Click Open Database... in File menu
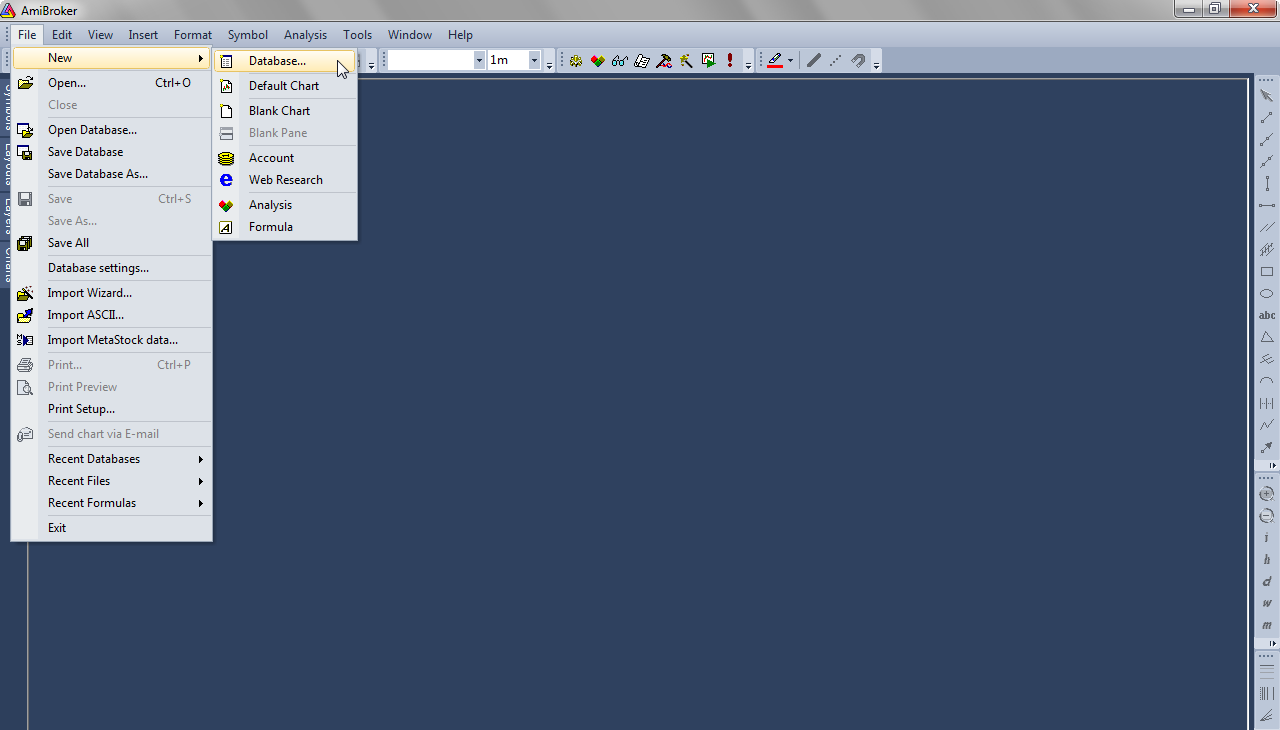The image size is (1280, 730). click(x=112, y=130)
